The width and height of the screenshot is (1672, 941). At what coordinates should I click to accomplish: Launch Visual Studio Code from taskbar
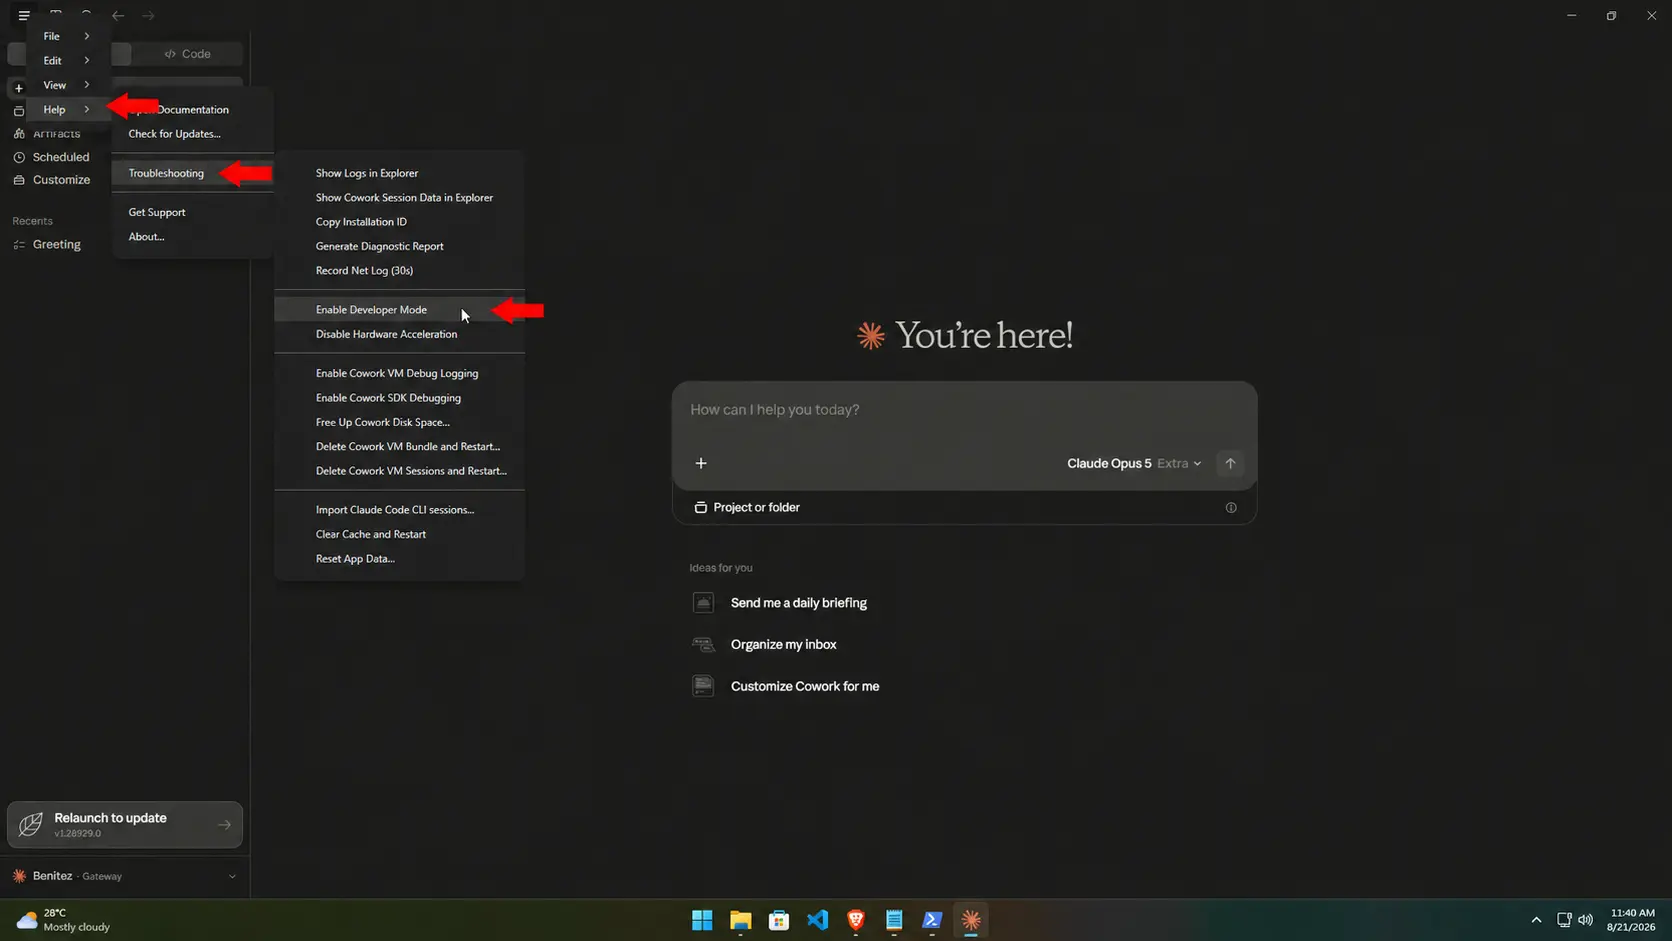coord(817,920)
